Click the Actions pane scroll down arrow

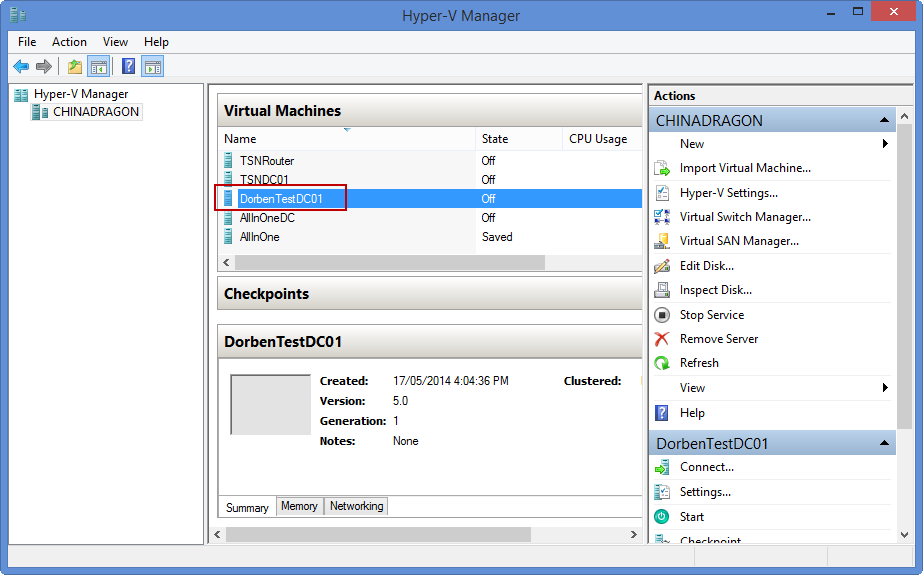(x=905, y=535)
